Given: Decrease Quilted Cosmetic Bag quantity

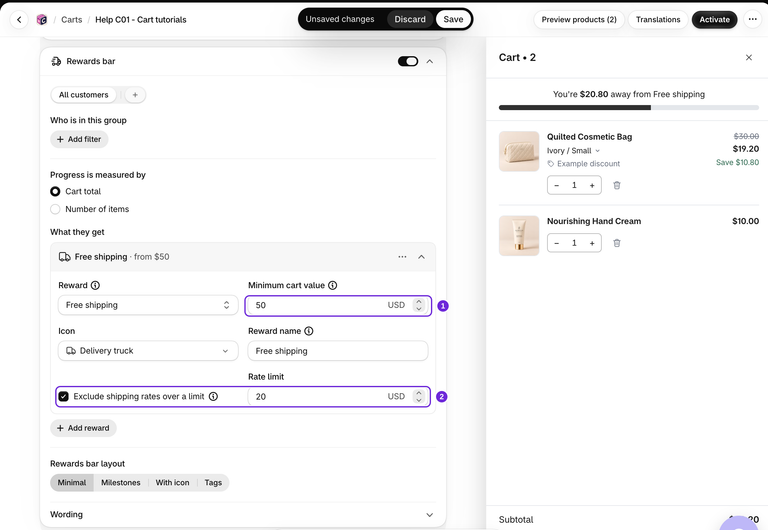Looking at the screenshot, I should pyautogui.click(x=556, y=185).
